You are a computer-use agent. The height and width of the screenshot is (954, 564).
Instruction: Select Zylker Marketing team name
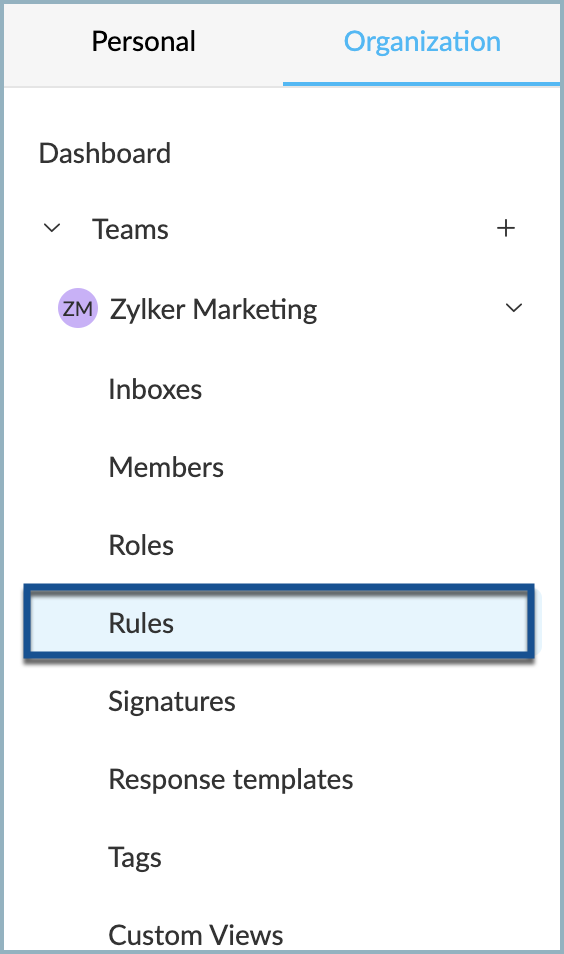click(214, 309)
